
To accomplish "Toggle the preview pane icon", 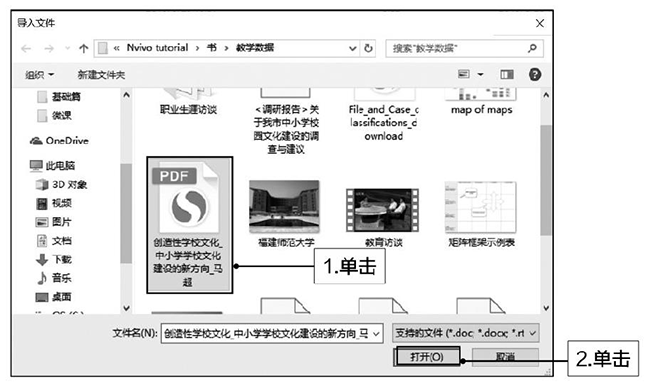I will [507, 75].
